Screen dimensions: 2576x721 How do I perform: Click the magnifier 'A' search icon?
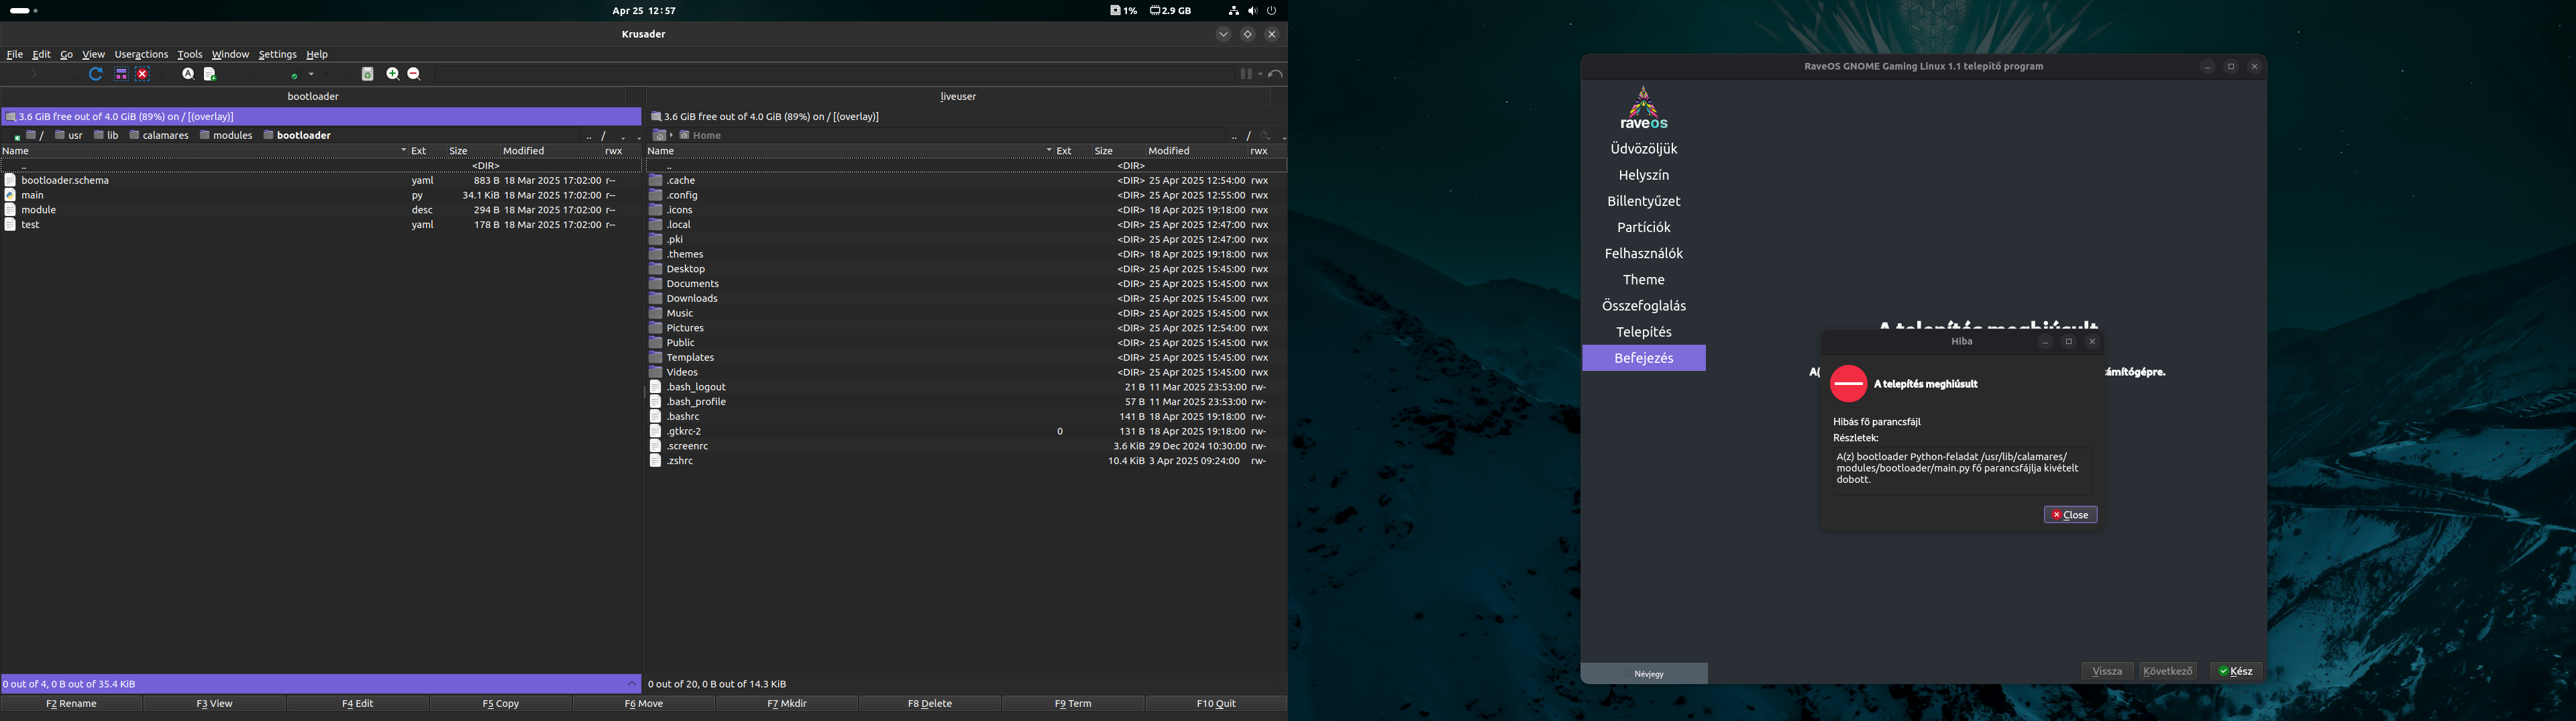pyautogui.click(x=188, y=74)
